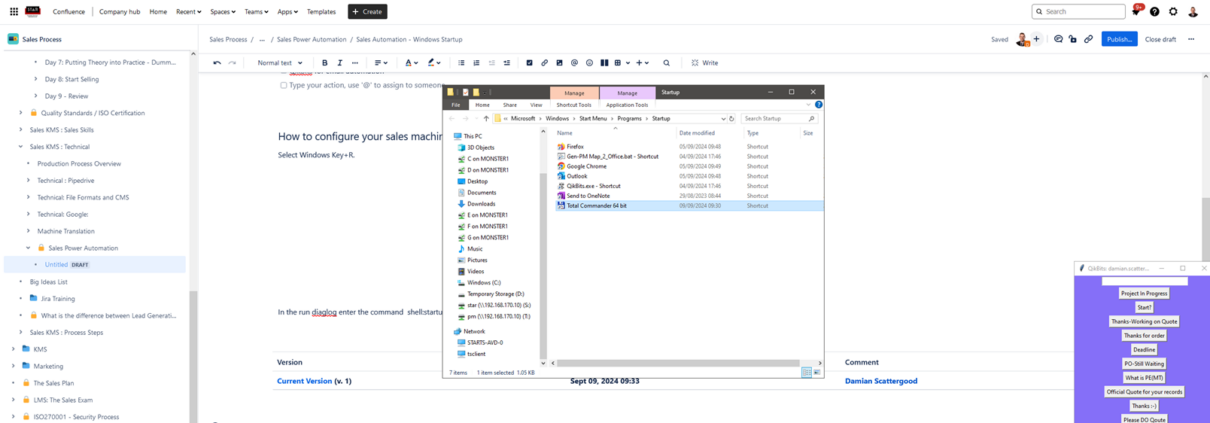Open the Sales Power Automation breadcrumb
The image size is (1210, 423).
312,39
